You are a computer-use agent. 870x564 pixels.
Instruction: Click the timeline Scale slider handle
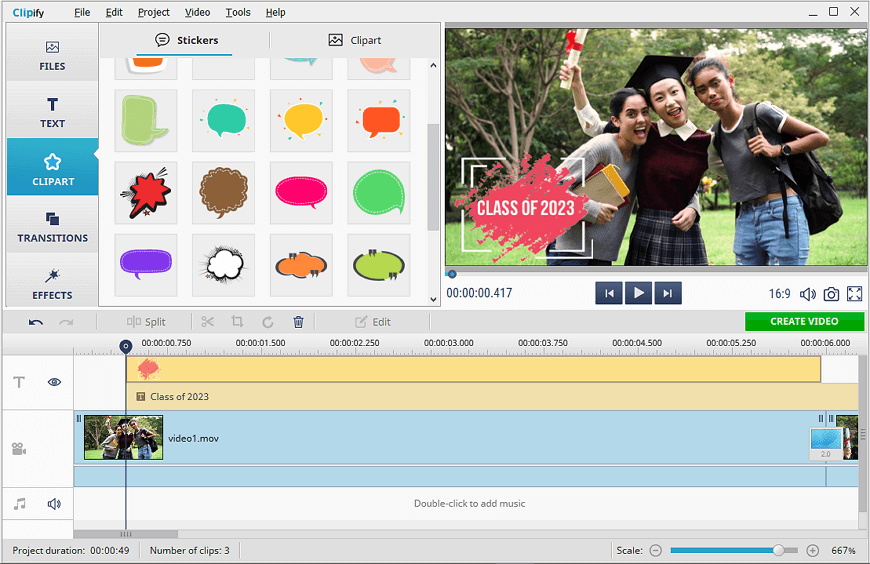pyautogui.click(x=778, y=550)
